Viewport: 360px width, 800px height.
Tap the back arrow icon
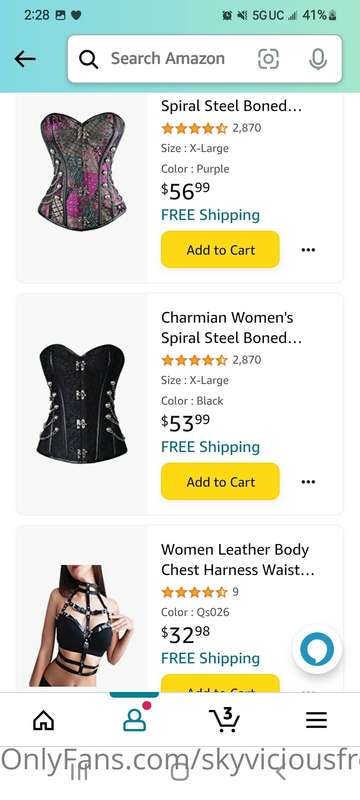[25, 59]
